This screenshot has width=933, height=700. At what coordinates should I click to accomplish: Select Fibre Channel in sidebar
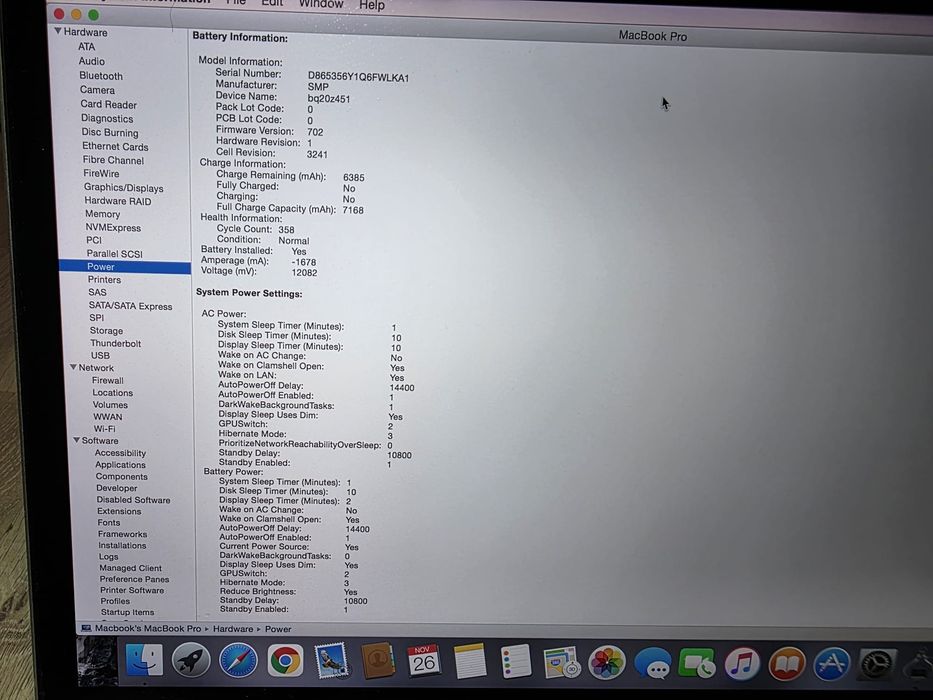click(113, 160)
